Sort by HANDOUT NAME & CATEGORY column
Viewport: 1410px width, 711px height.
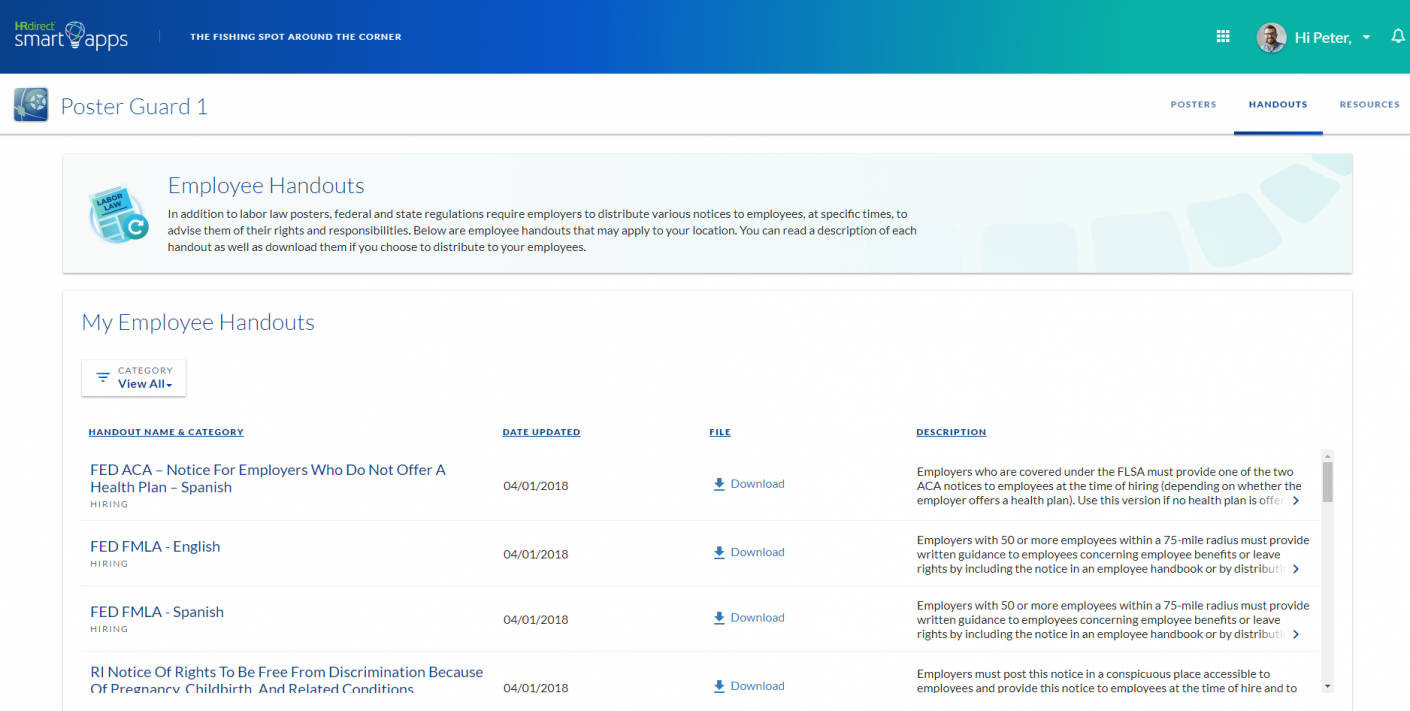[x=166, y=431]
